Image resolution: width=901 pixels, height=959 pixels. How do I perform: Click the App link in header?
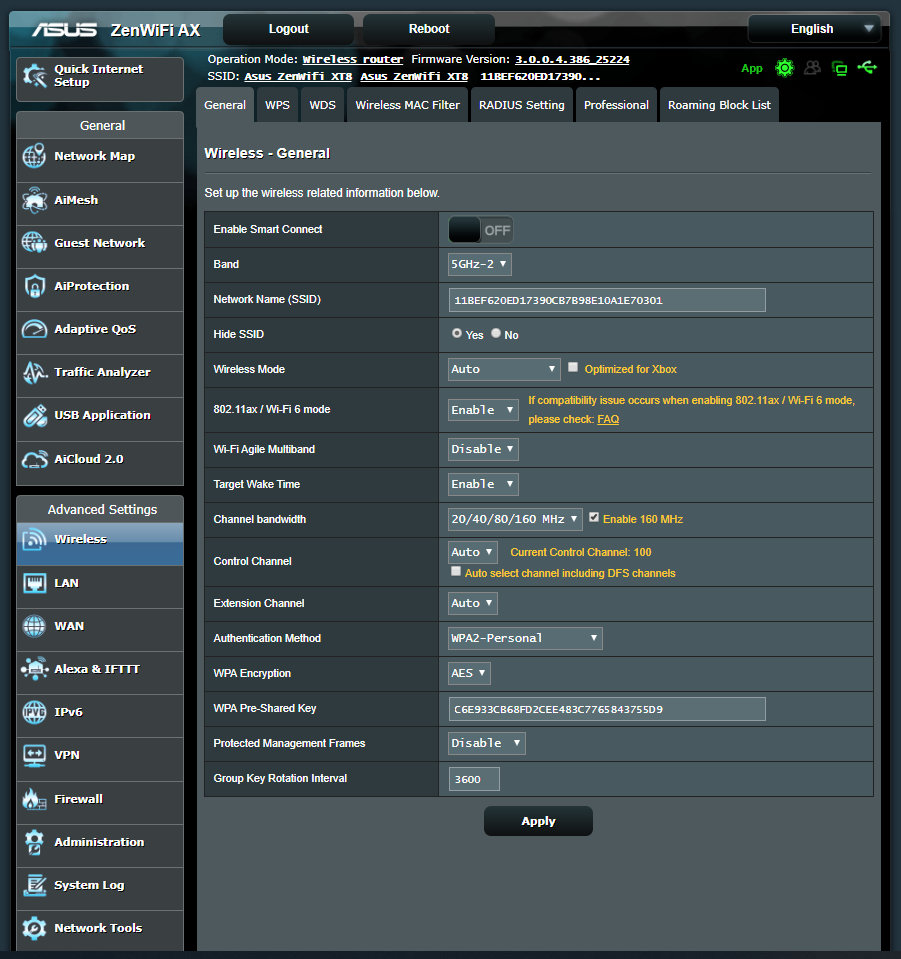[x=752, y=68]
